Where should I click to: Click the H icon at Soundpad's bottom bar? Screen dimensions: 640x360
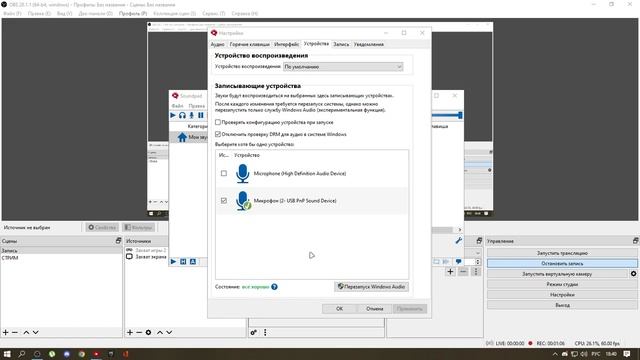click(x=183, y=261)
